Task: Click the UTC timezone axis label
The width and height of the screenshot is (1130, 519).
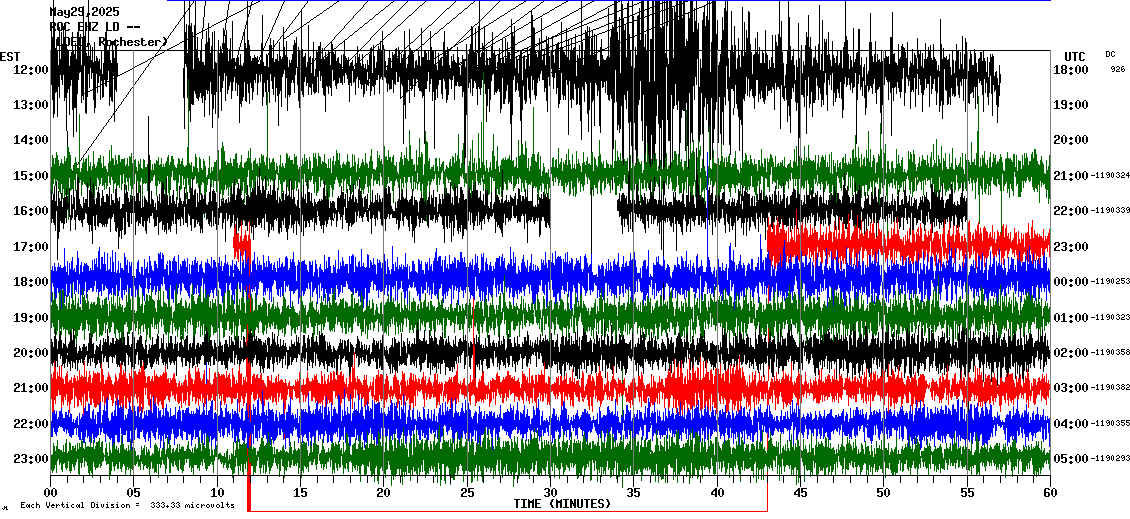Action: [x=1074, y=56]
